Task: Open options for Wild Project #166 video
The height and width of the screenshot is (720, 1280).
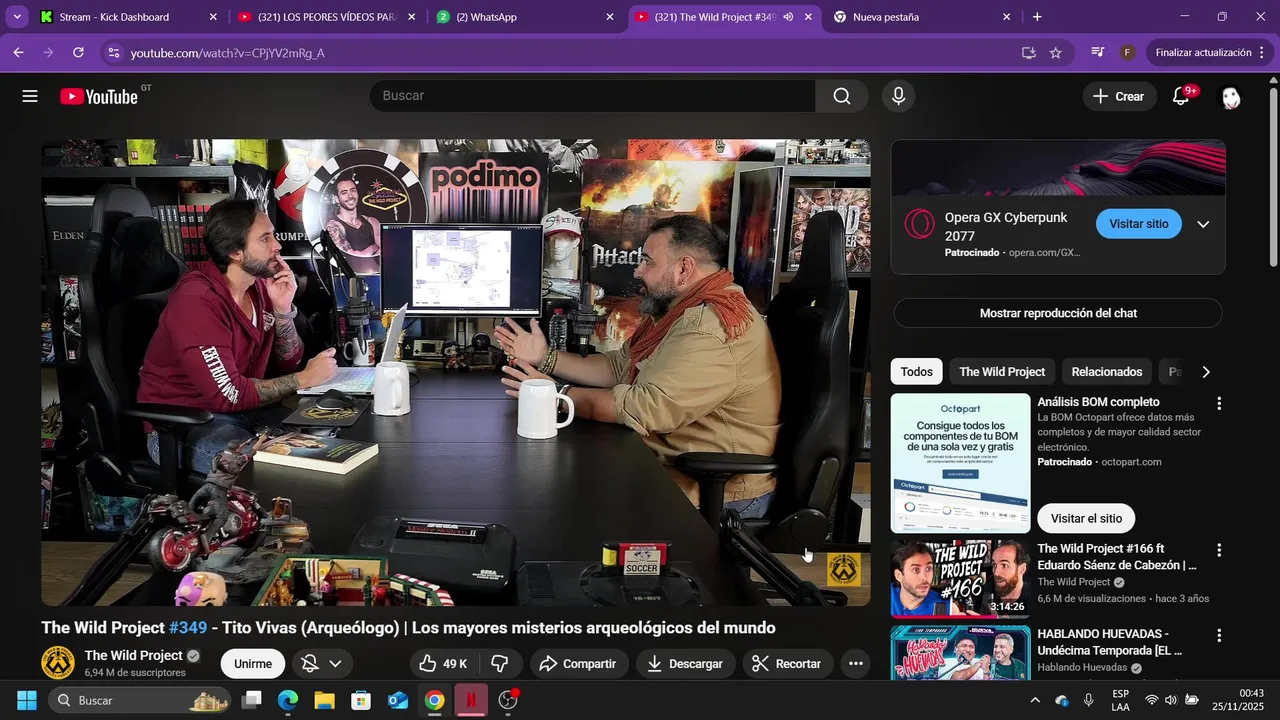Action: (x=1218, y=550)
